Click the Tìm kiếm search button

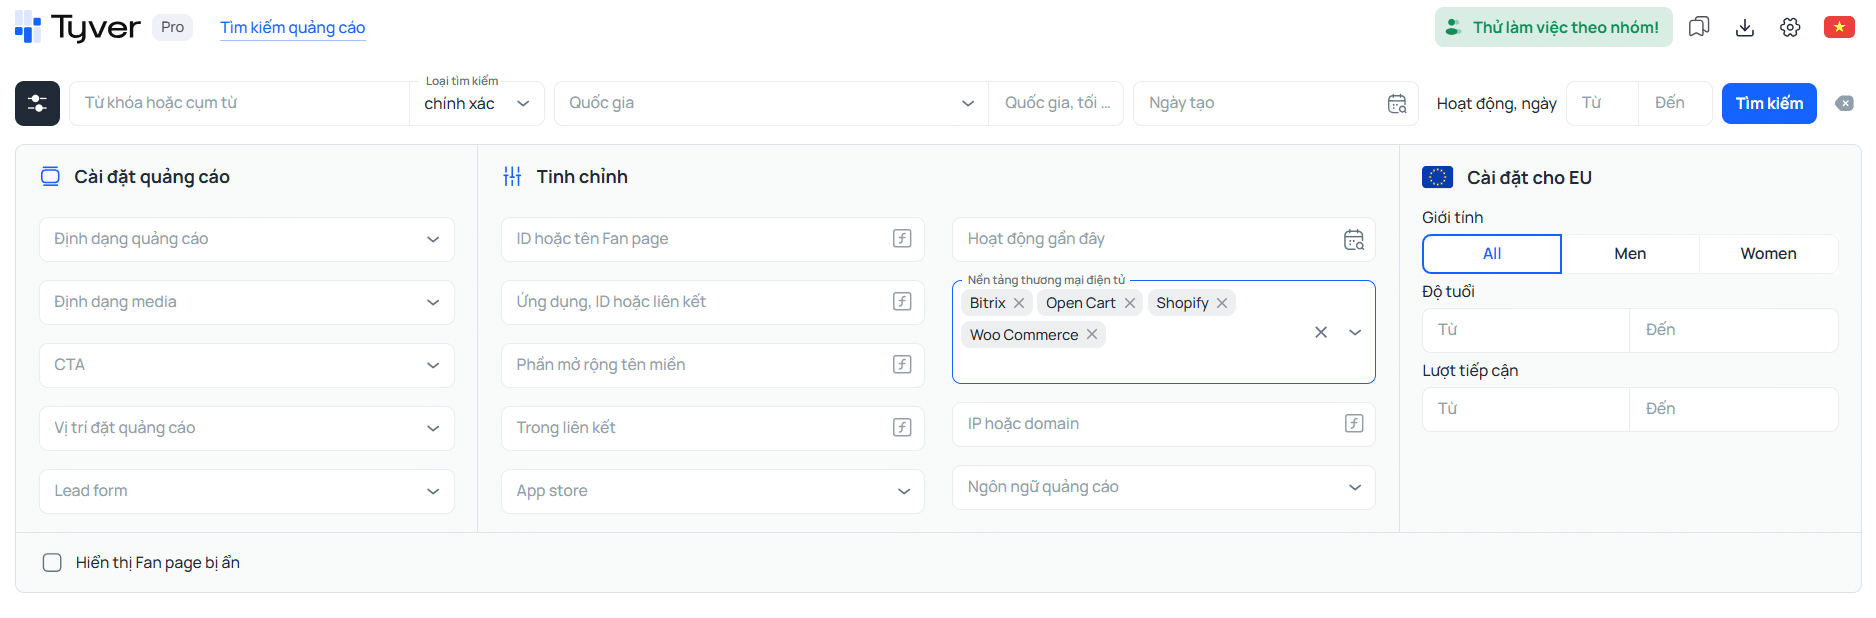click(1769, 103)
